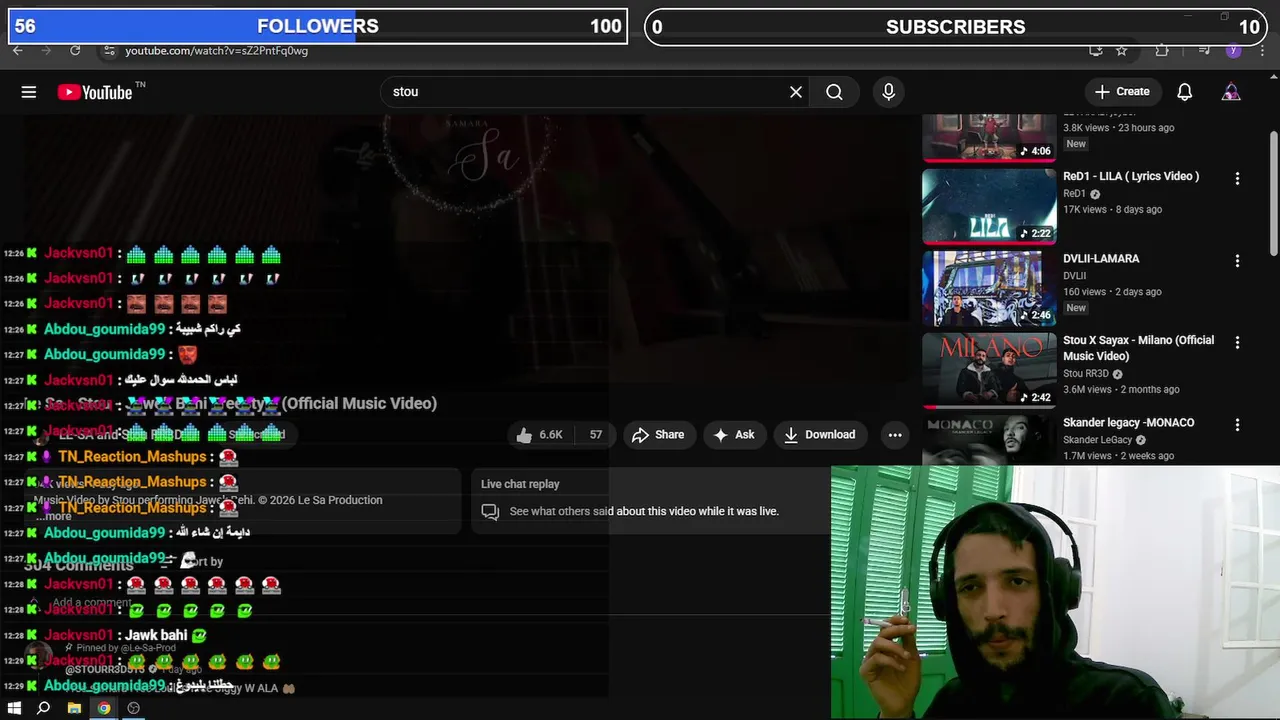
Task: Run search with magnifier button
Action: pos(834,92)
